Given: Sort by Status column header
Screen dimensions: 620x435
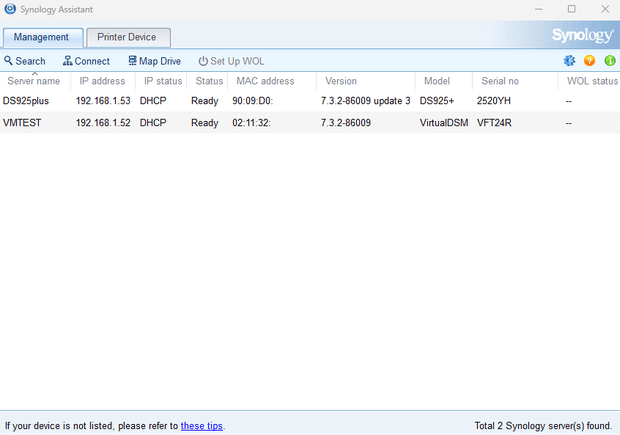Looking at the screenshot, I should pyautogui.click(x=209, y=81).
